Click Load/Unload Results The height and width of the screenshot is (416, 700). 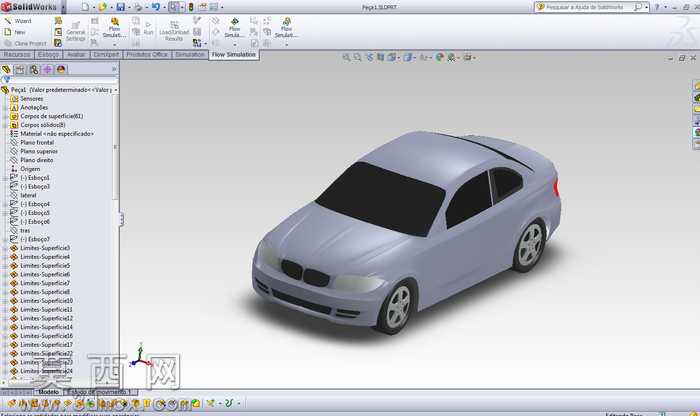coord(174,31)
